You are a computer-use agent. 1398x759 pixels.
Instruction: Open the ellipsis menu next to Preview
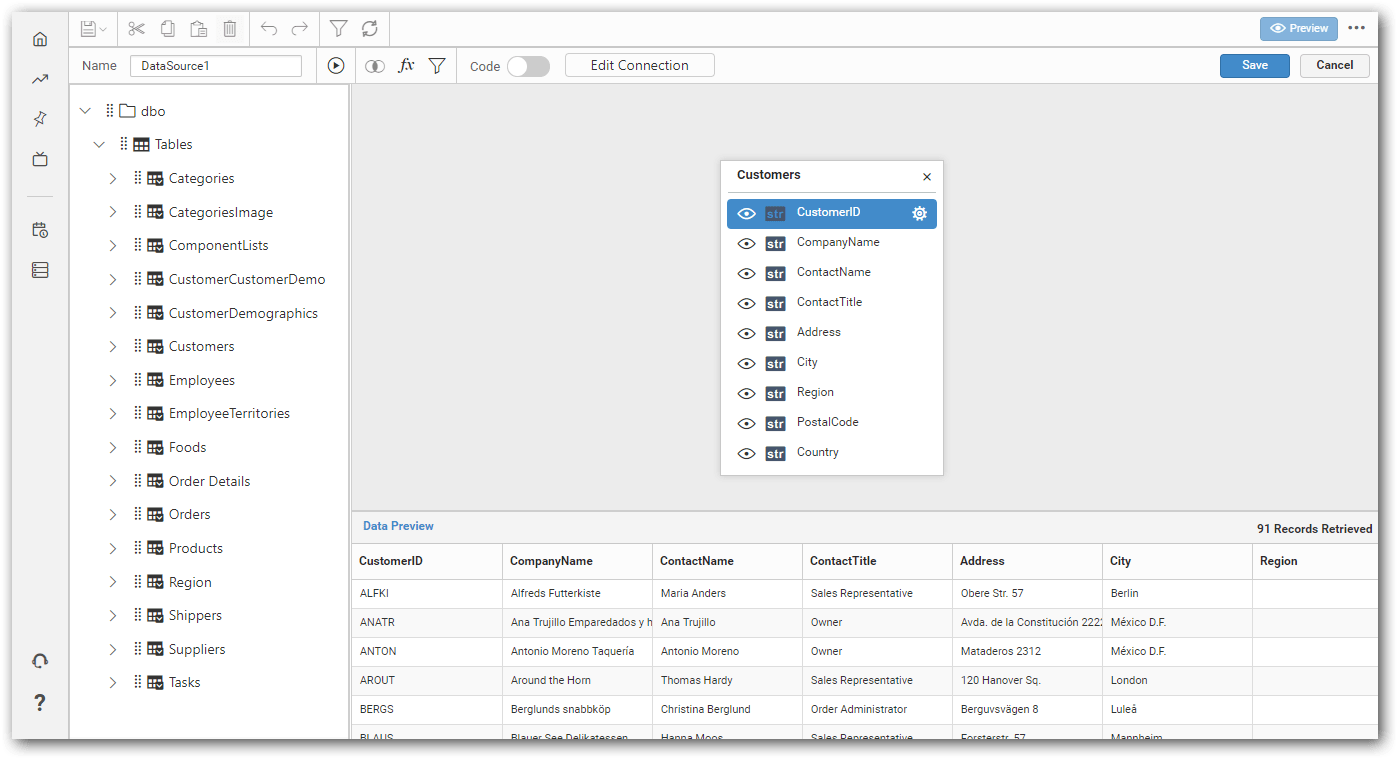tap(1357, 28)
